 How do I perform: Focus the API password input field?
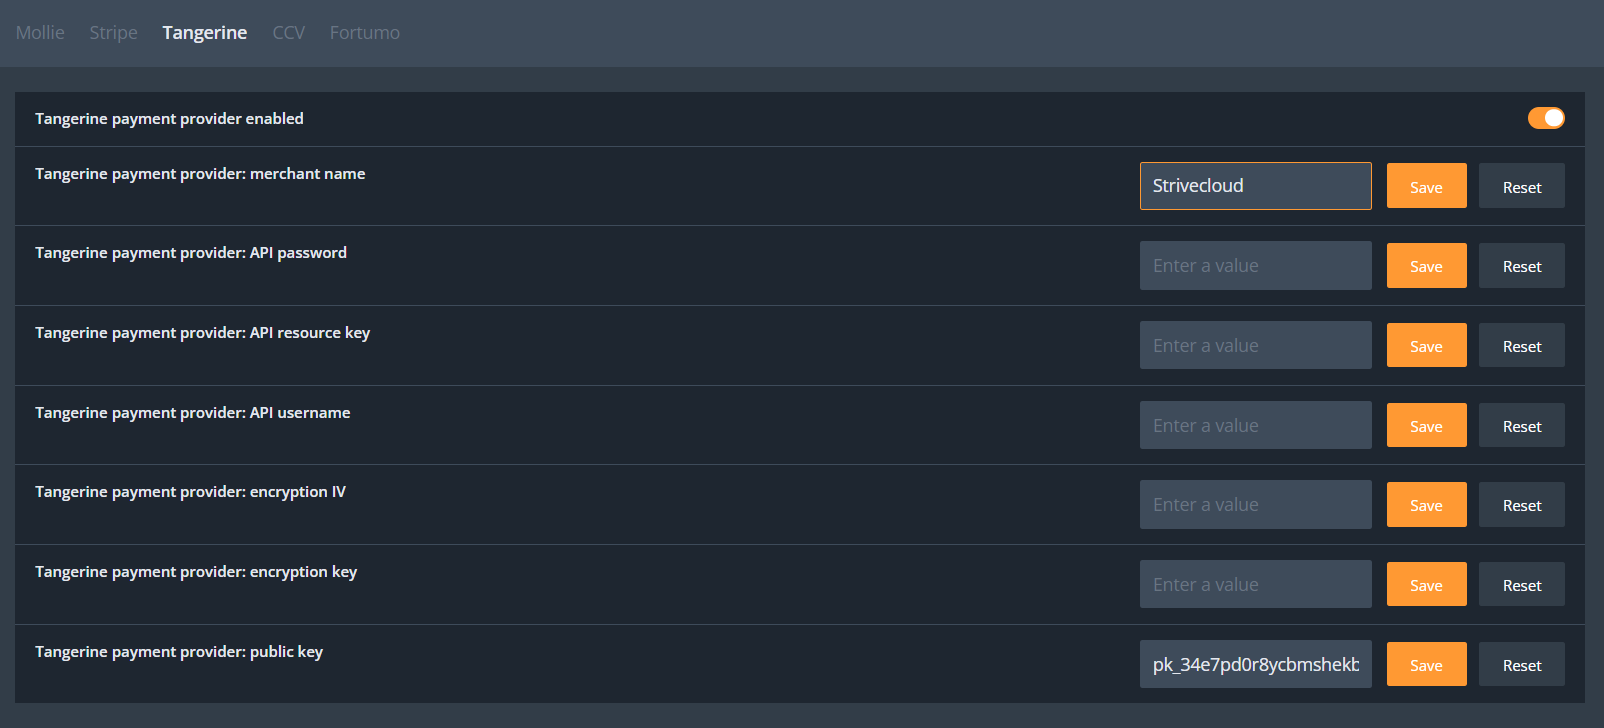[1255, 266]
